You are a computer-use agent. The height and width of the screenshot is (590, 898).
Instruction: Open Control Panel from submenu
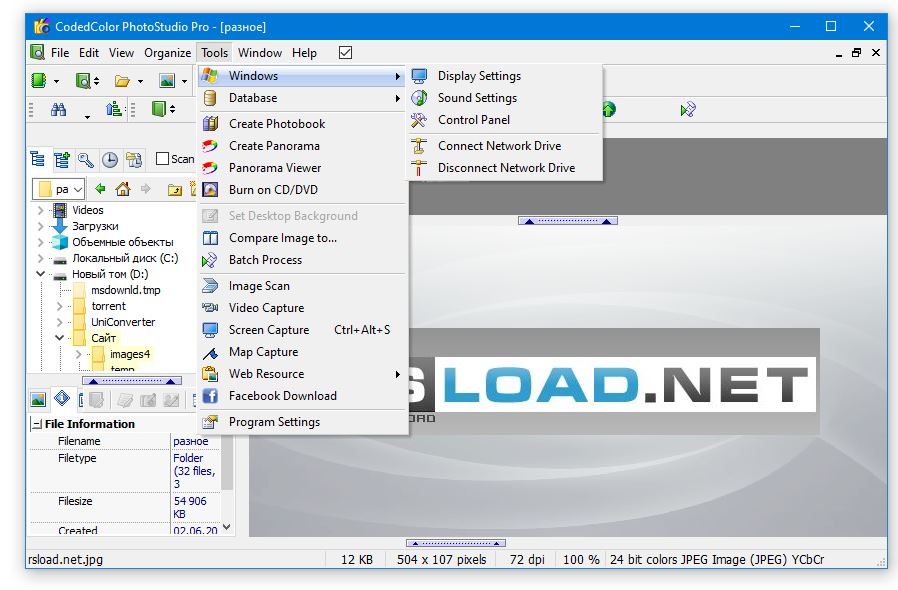click(505, 120)
